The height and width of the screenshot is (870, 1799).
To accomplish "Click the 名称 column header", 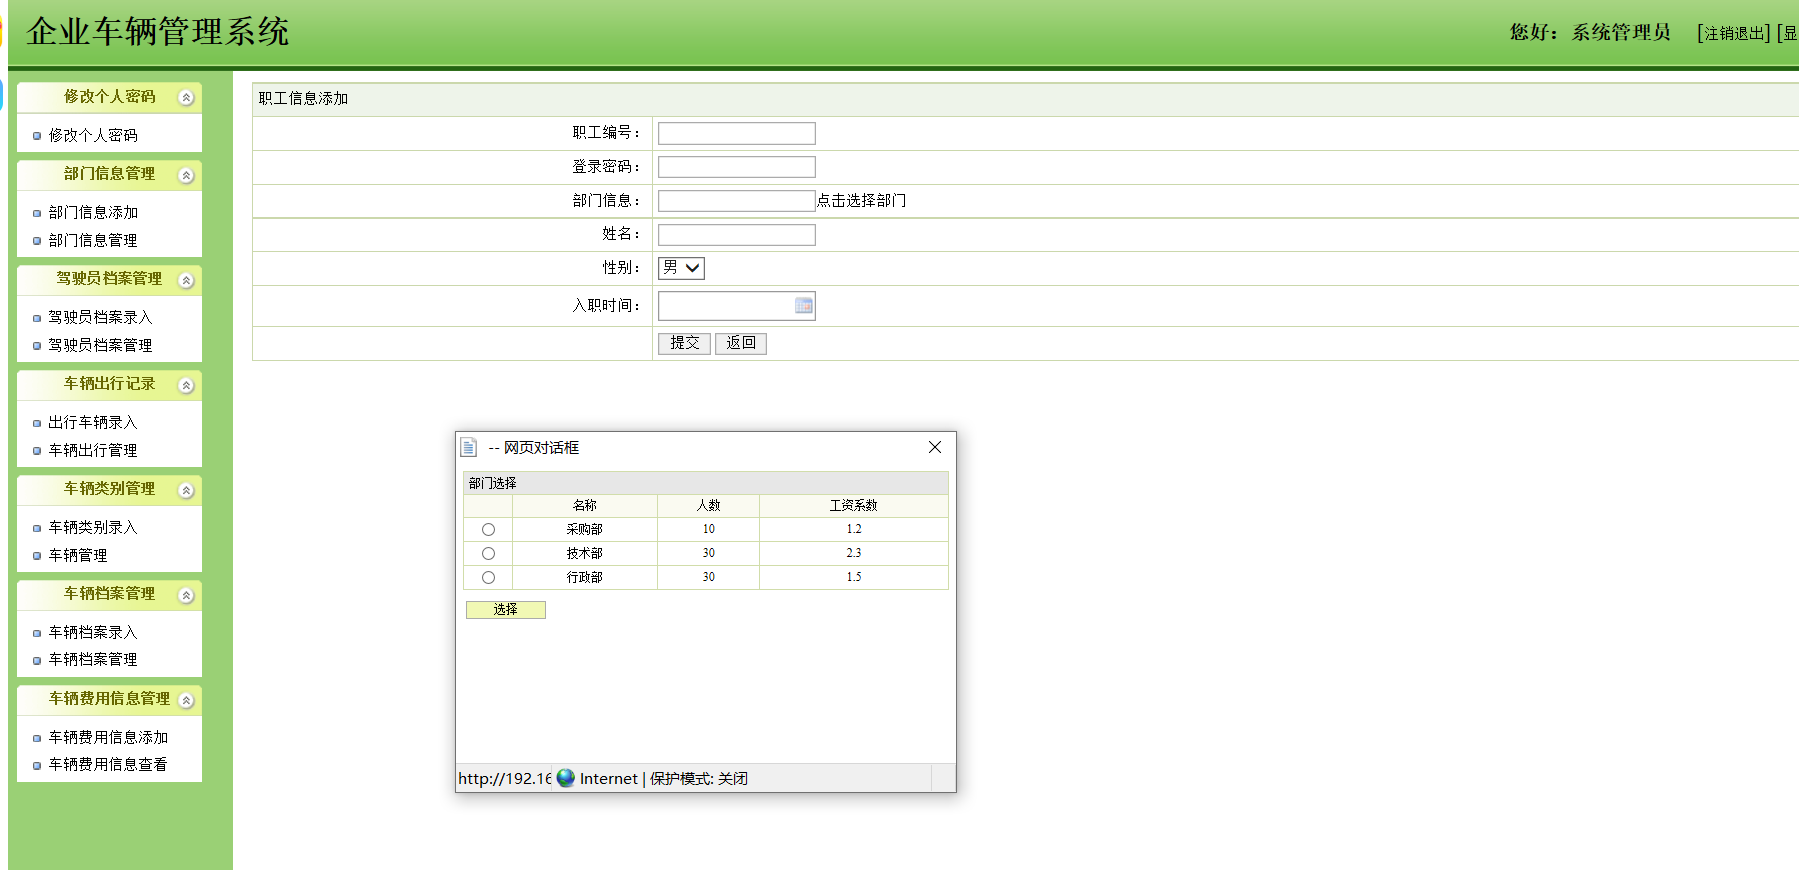I will pyautogui.click(x=585, y=506).
